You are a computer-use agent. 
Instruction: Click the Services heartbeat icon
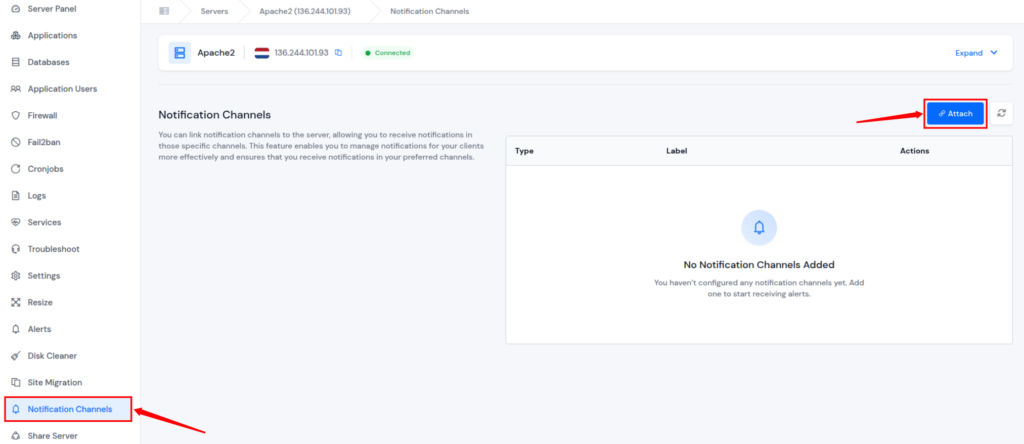[16, 222]
